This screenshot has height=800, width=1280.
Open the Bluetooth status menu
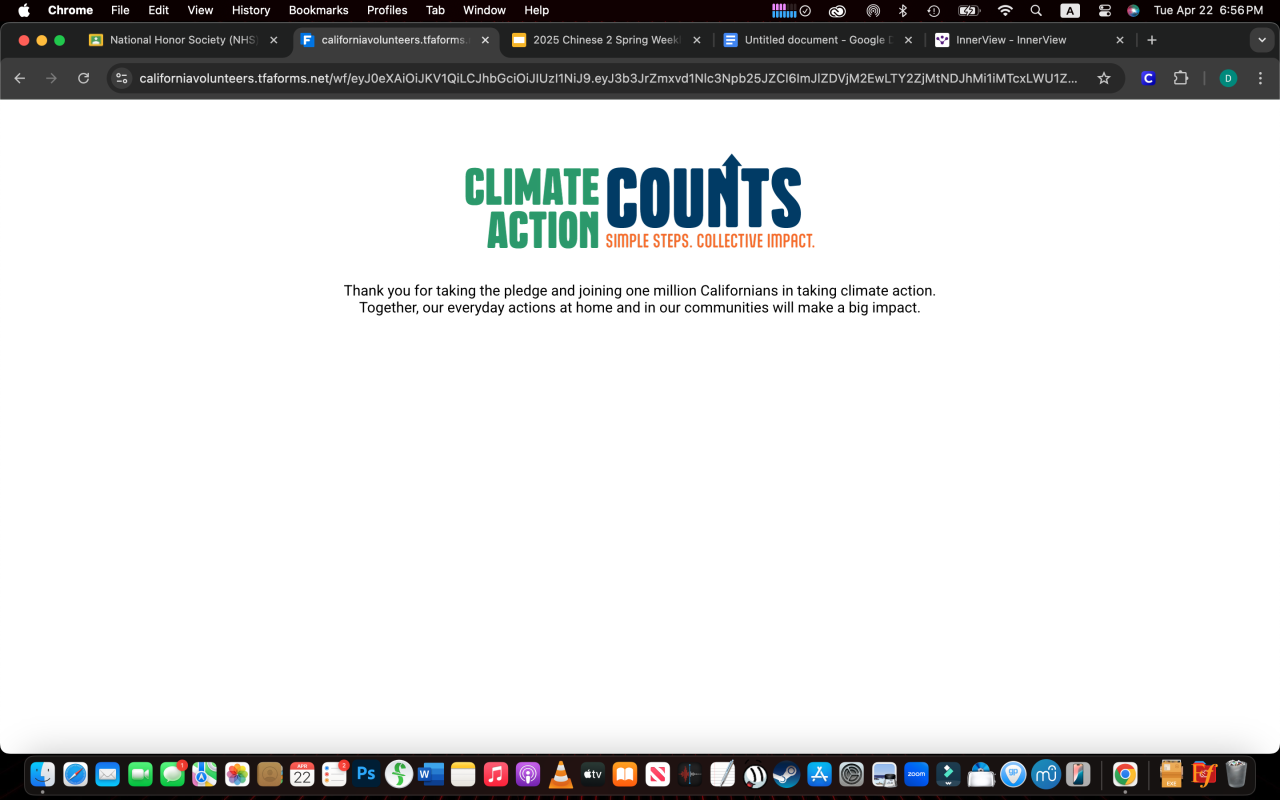(x=903, y=10)
